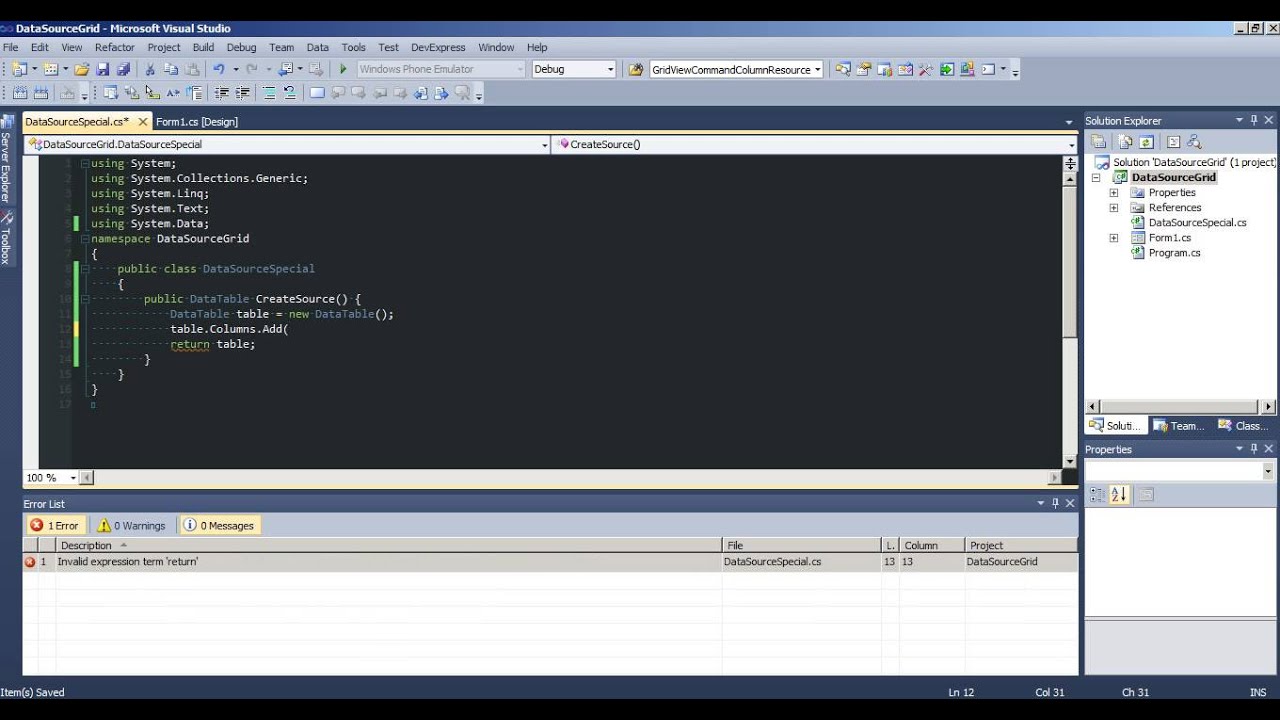
Task: Open the Build menu
Action: pyautogui.click(x=203, y=47)
